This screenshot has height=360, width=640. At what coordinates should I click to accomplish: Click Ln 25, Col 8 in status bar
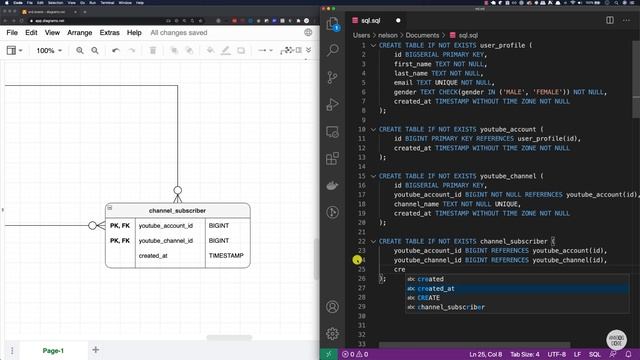485,354
